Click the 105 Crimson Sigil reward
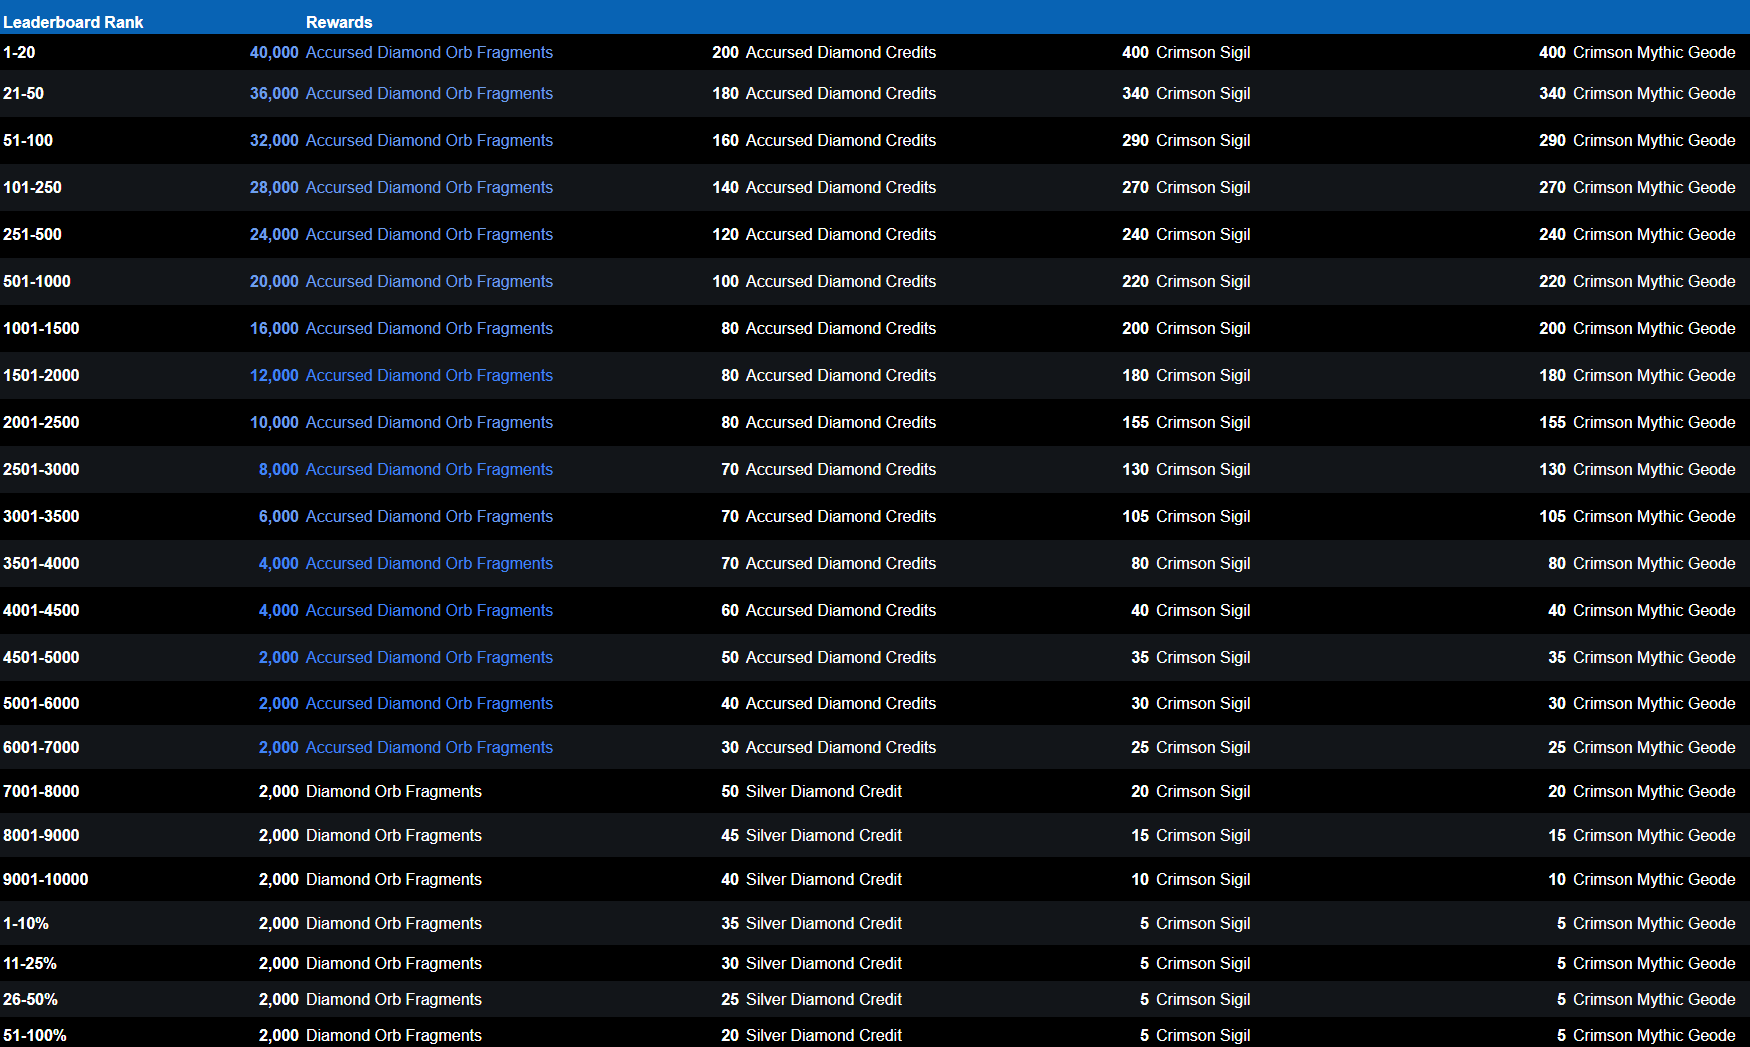The image size is (1750, 1047). 1186,517
